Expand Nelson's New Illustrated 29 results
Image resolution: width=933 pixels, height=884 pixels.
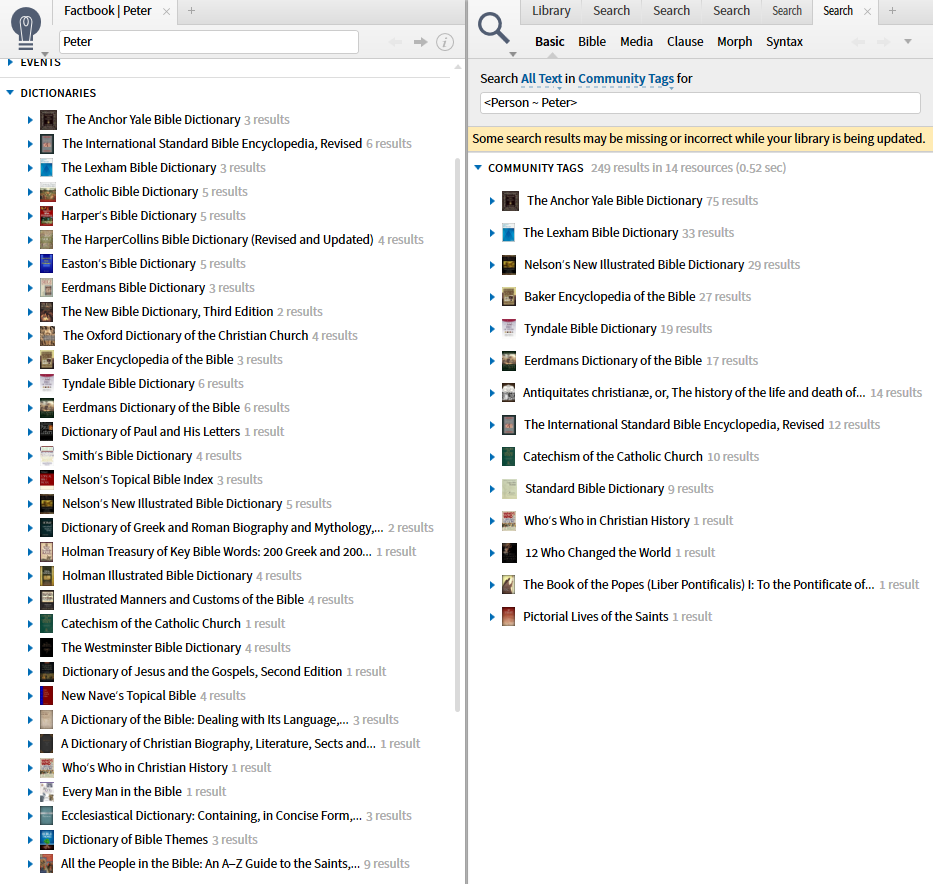tap(492, 265)
